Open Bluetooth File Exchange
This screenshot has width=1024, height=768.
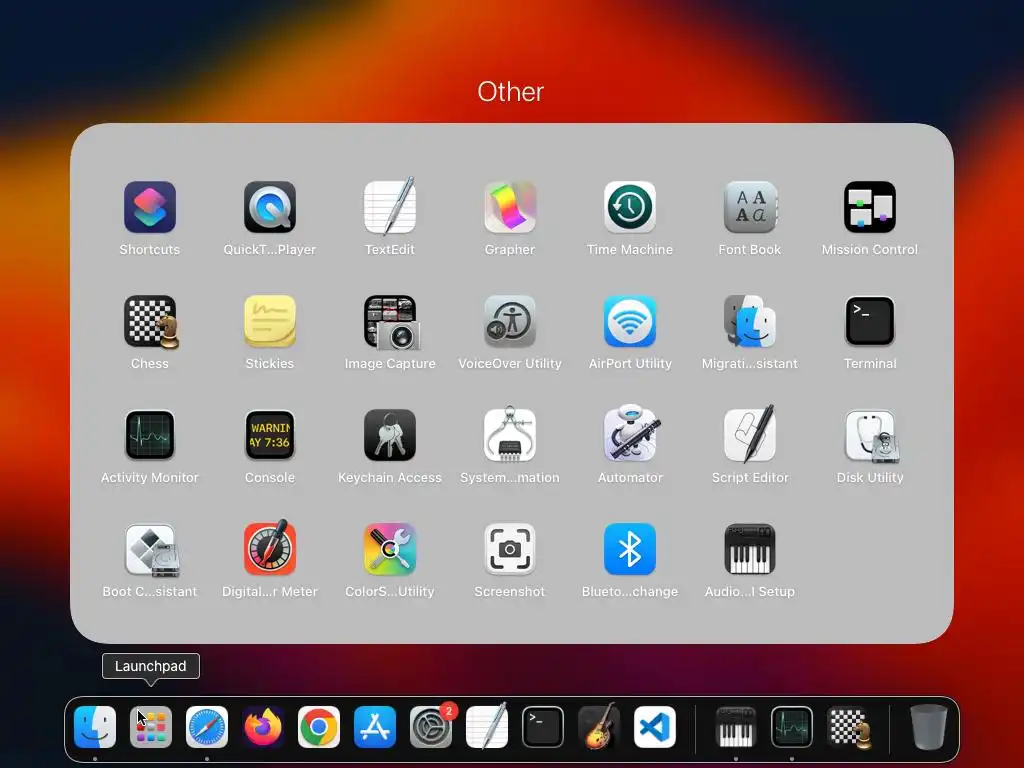pos(630,549)
